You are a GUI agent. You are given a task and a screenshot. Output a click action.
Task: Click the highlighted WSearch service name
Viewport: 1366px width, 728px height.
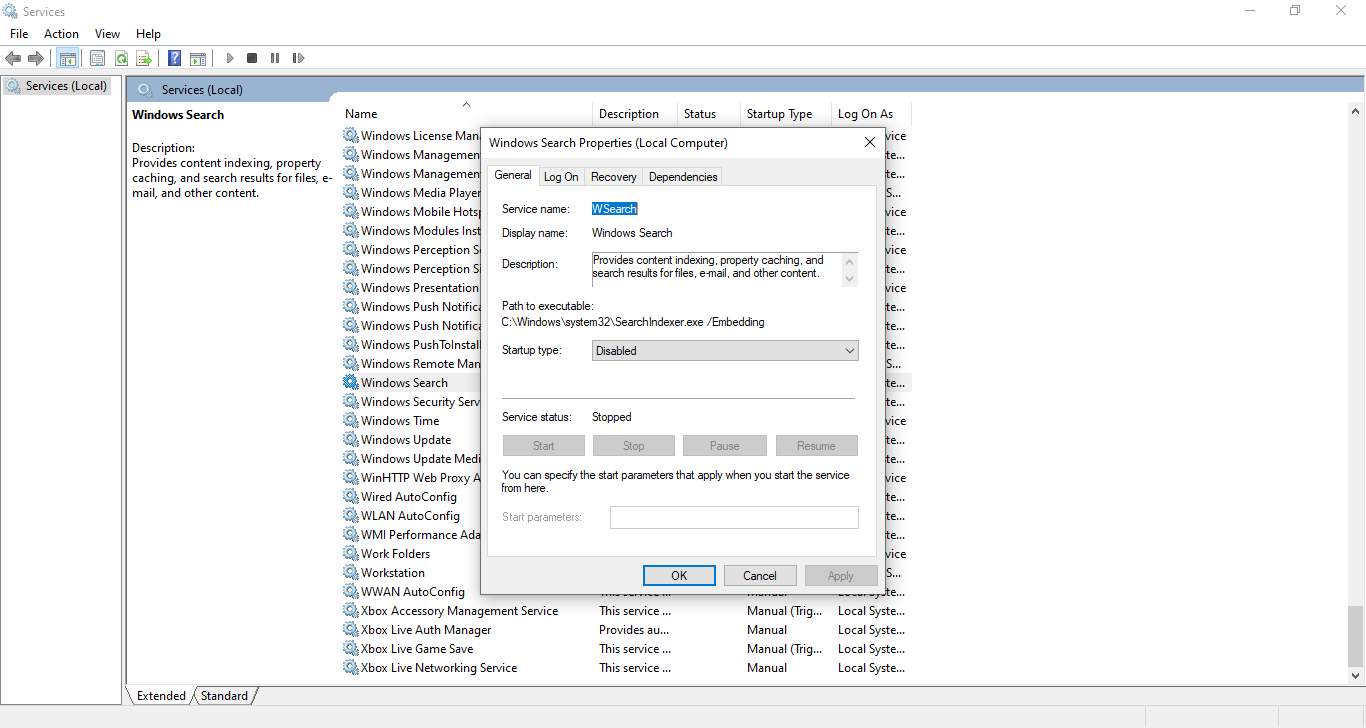click(615, 209)
